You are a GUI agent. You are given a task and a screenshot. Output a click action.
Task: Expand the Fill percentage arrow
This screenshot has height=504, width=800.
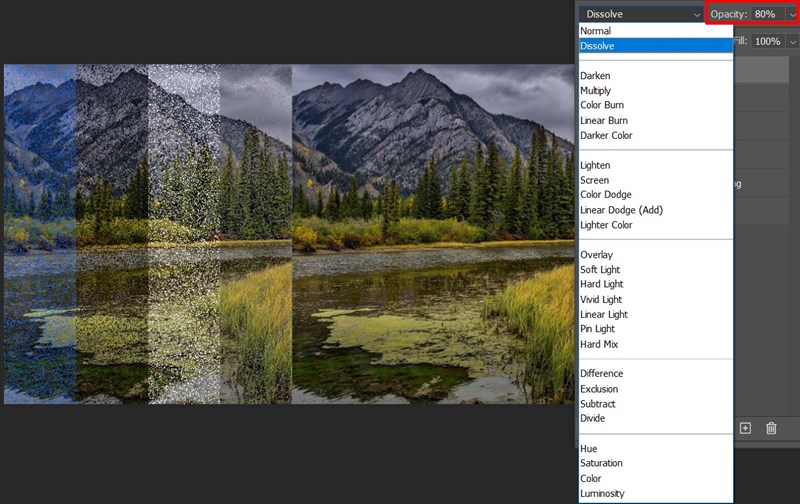(792, 41)
